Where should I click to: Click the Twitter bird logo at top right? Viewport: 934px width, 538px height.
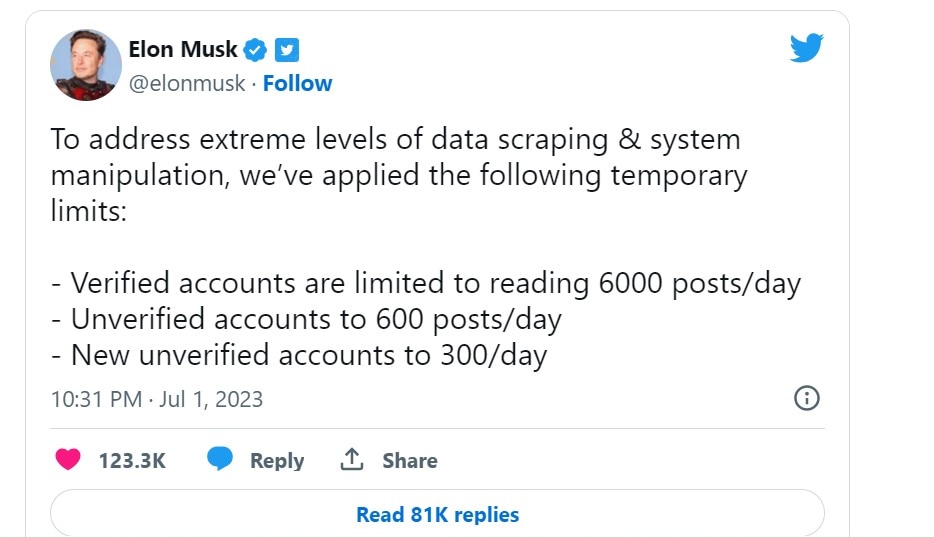tap(807, 48)
